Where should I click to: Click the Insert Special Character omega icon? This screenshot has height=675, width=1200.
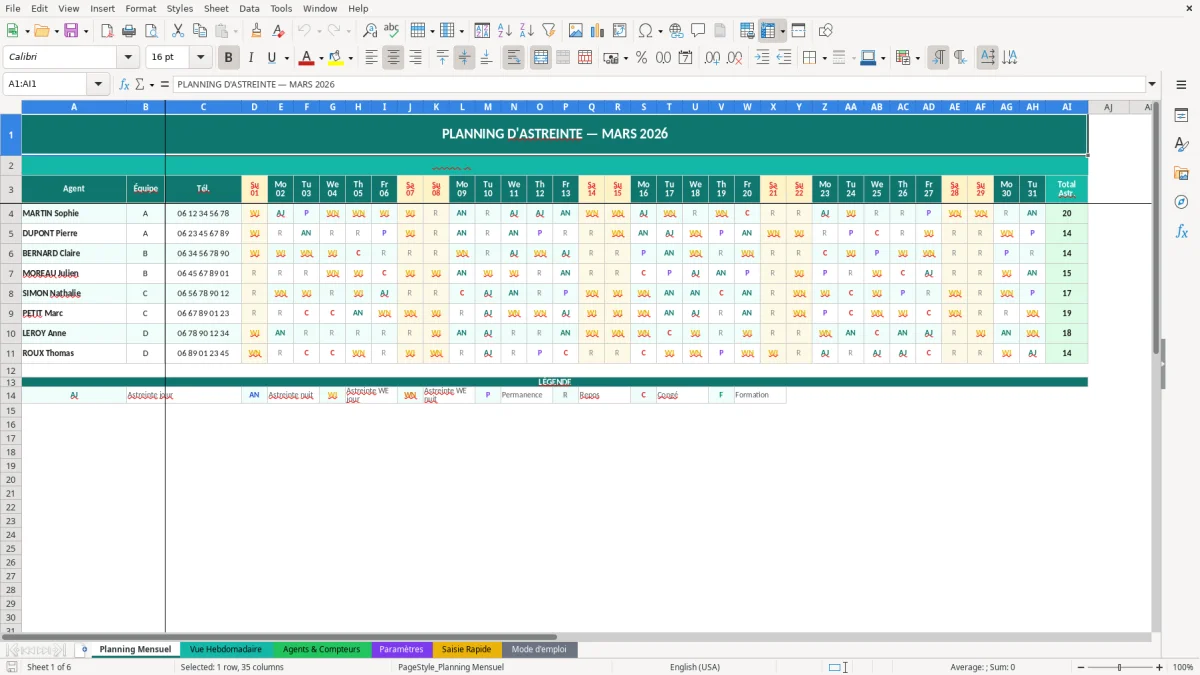pos(645,31)
